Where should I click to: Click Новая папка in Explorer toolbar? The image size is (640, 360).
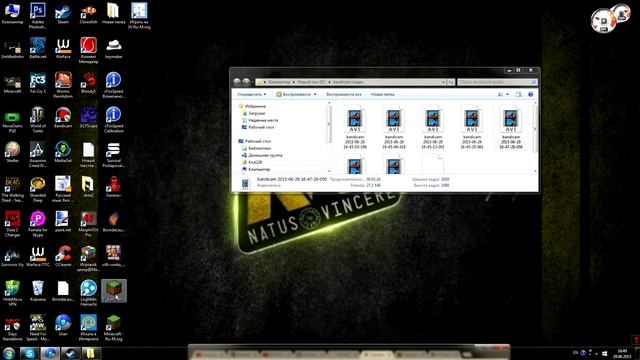(382, 94)
